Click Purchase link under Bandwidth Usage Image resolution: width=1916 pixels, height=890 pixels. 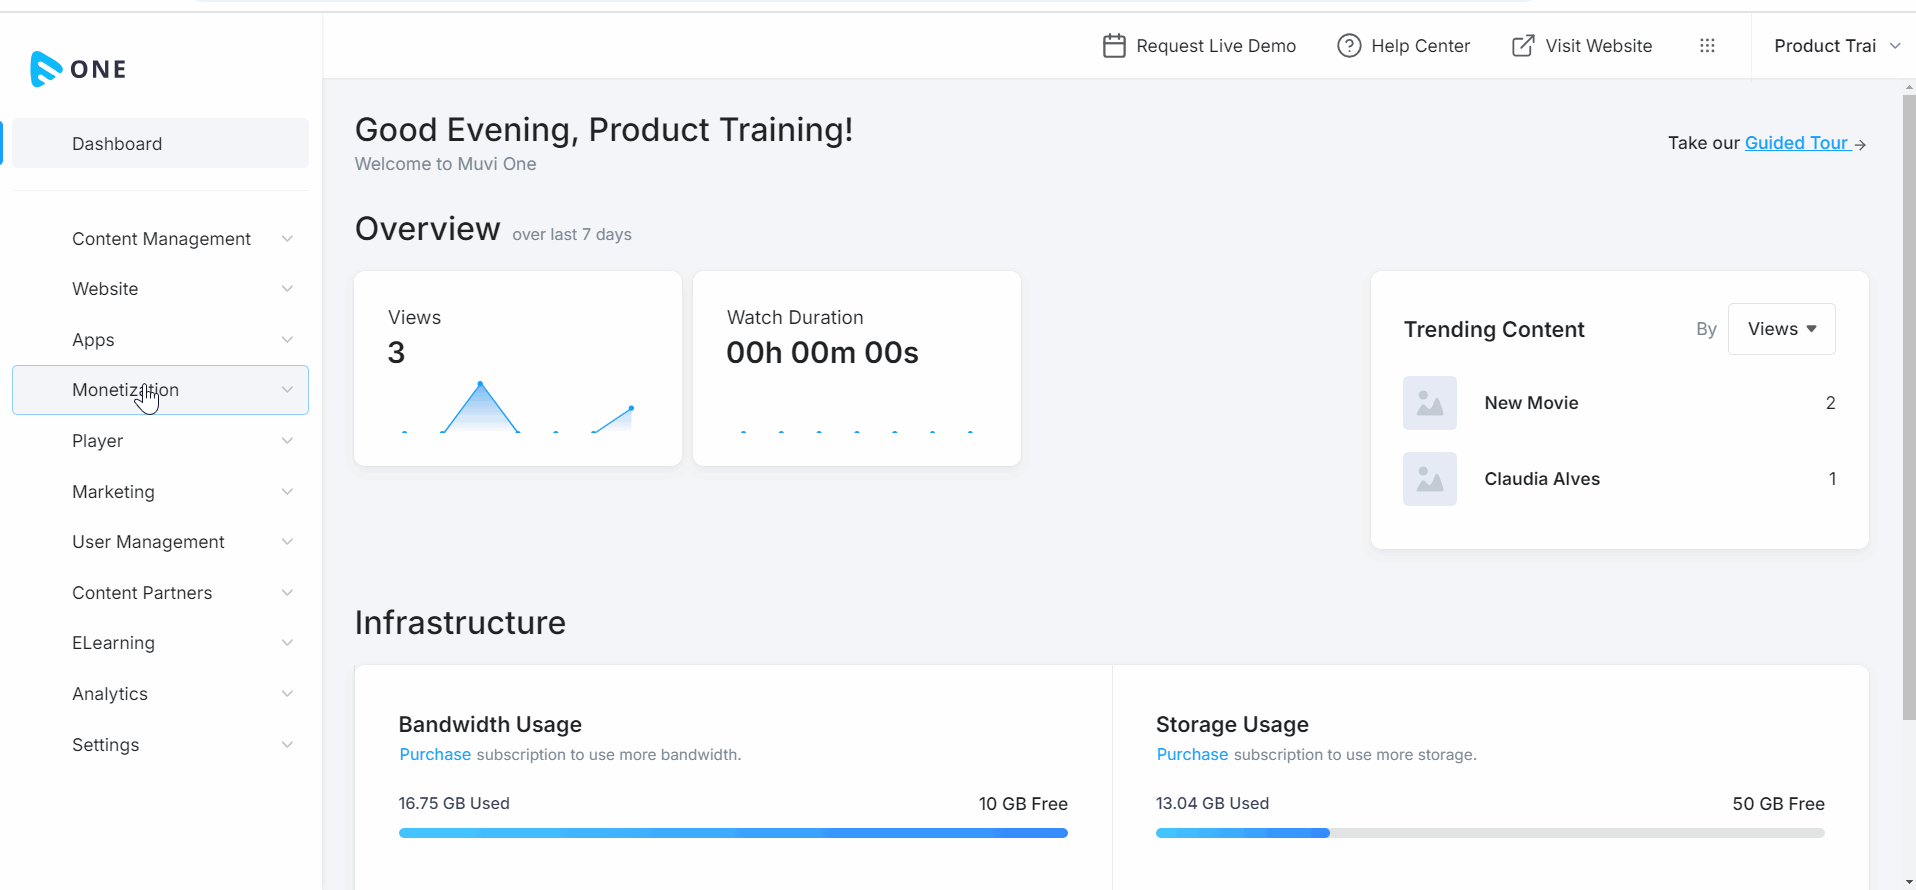pyautogui.click(x=435, y=755)
